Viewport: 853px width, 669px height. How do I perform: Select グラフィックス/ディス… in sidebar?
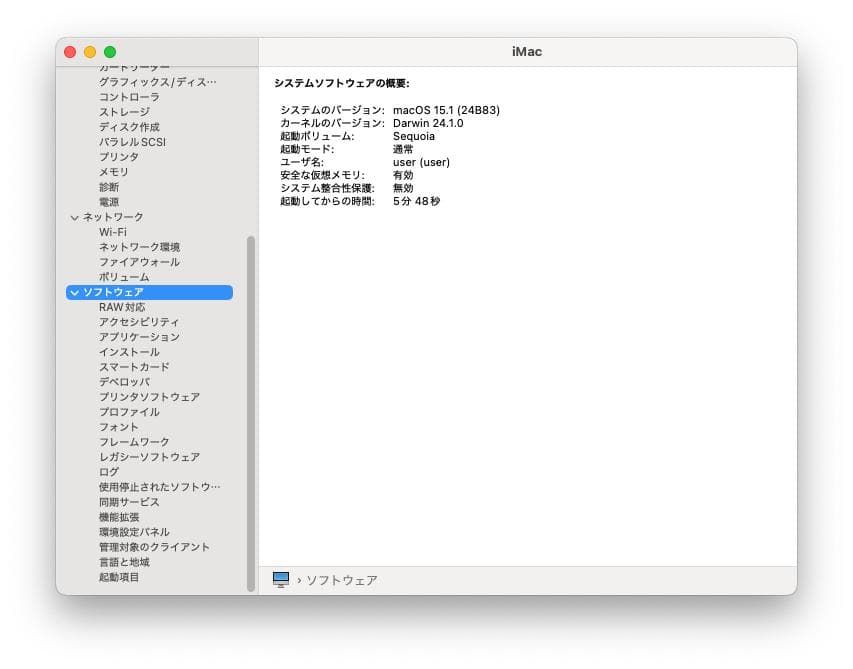157,82
